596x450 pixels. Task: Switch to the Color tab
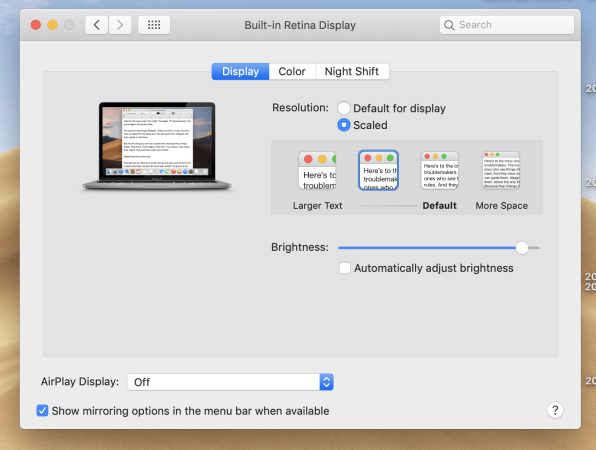tap(292, 71)
